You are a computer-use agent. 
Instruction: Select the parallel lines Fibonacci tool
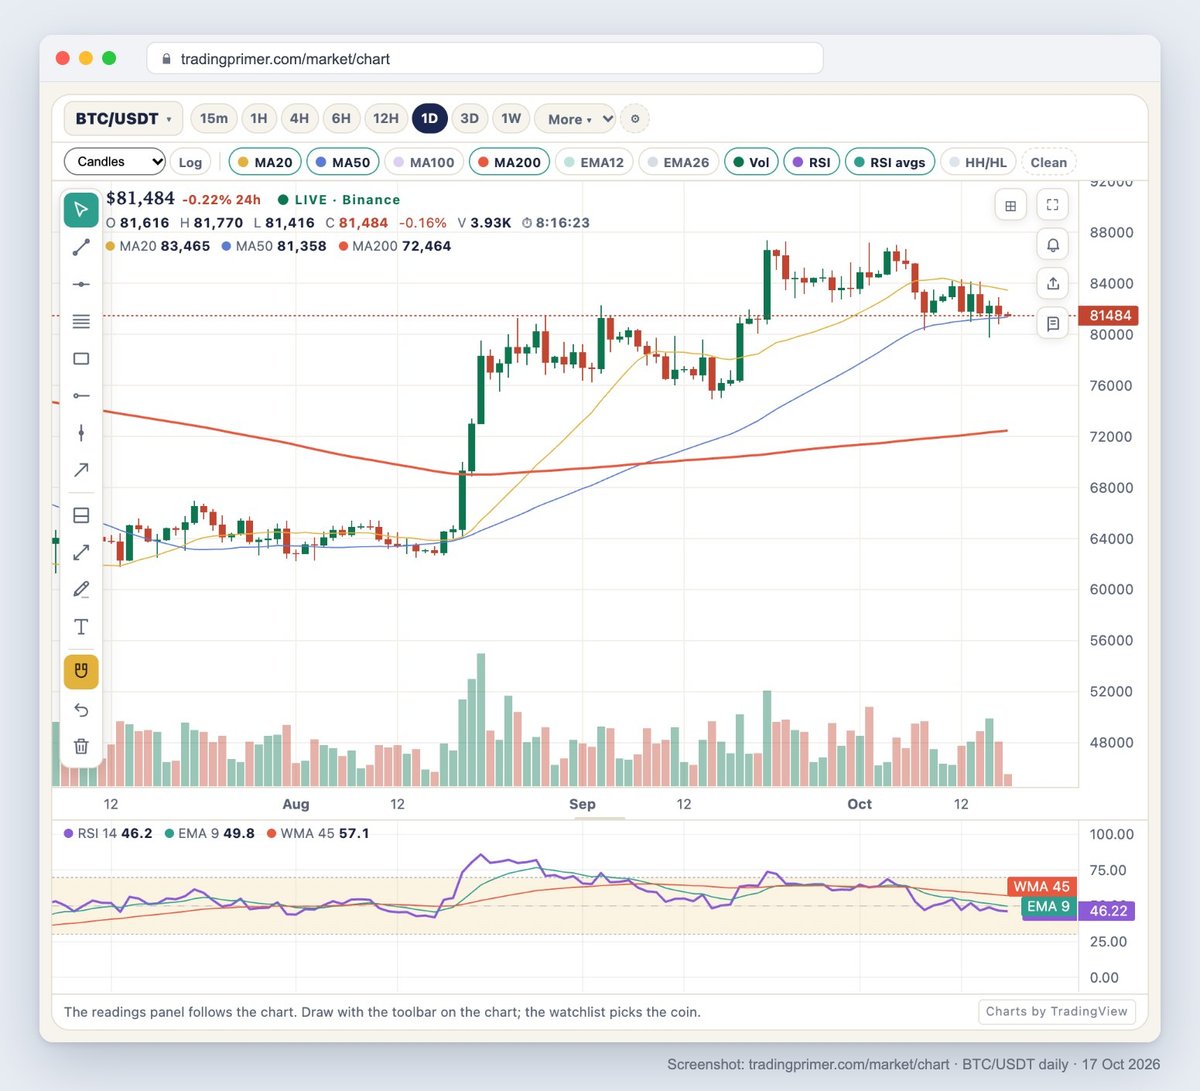(81, 321)
